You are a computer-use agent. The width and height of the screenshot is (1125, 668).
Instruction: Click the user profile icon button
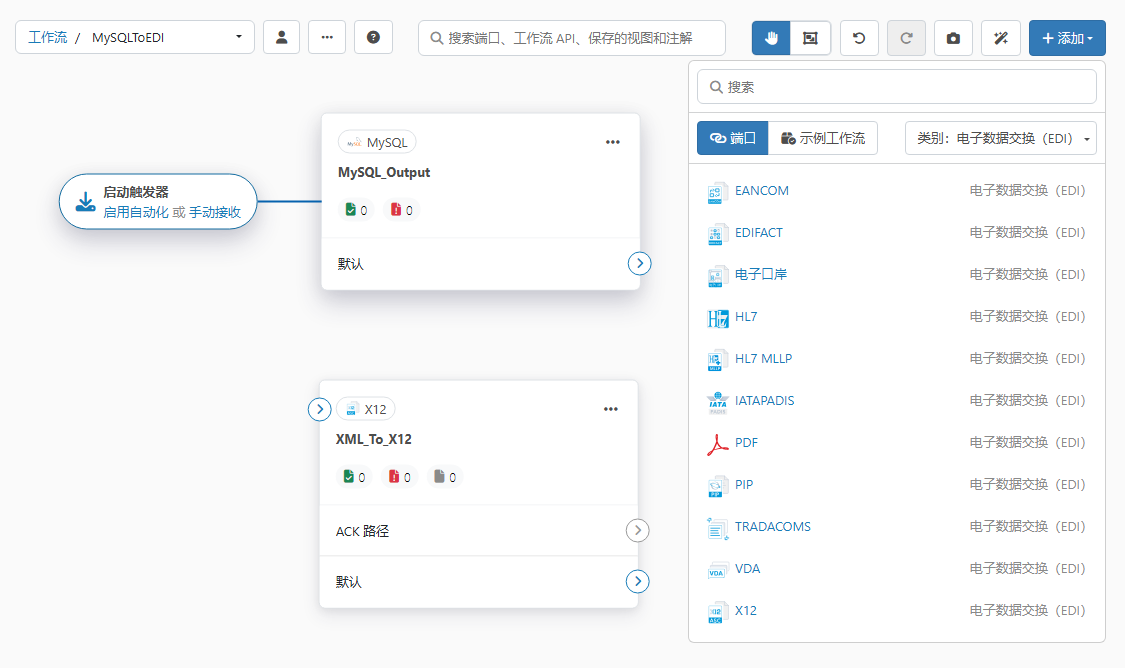point(281,38)
